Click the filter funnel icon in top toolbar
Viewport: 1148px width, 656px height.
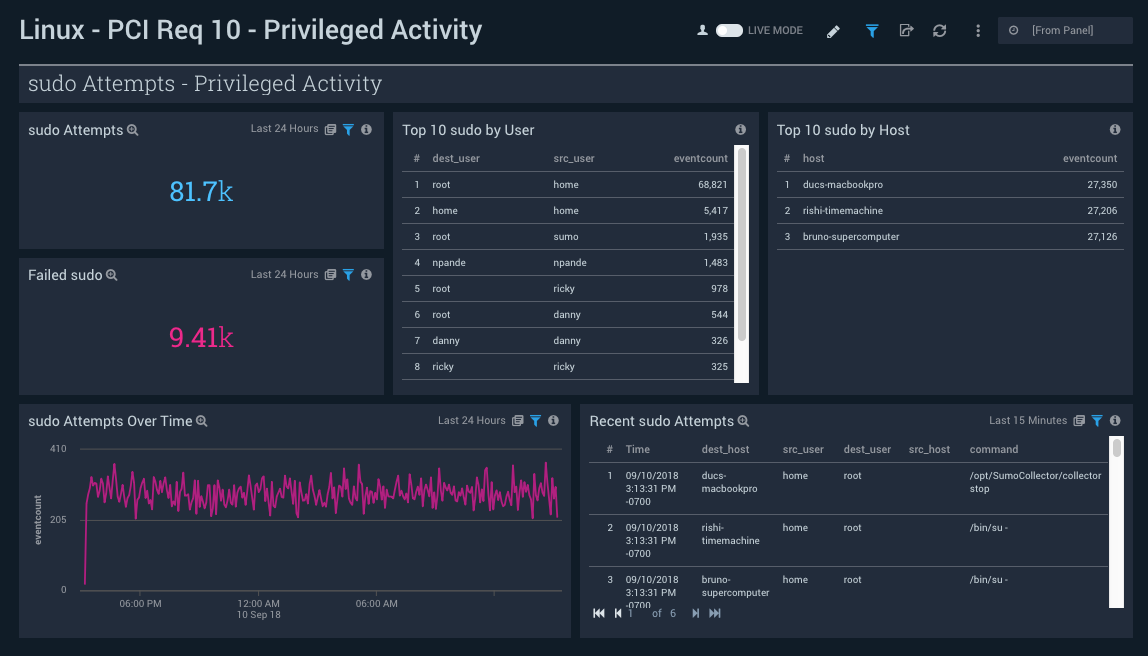(x=871, y=30)
